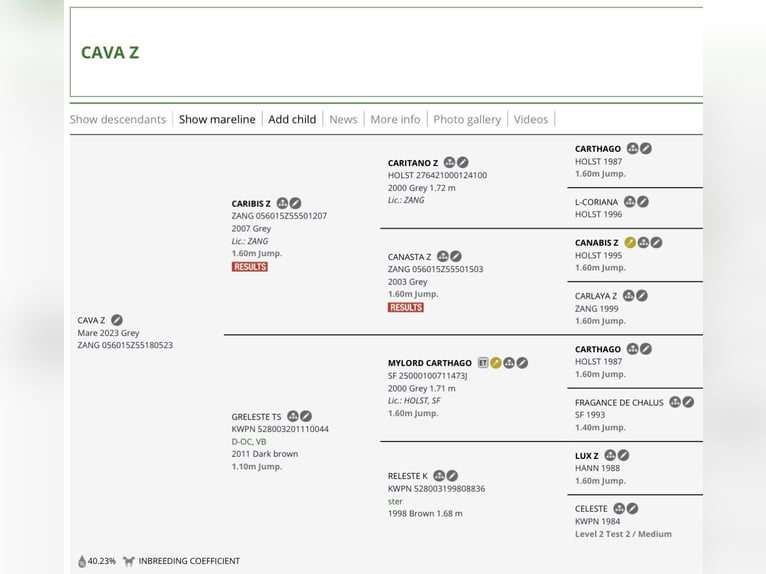Image resolution: width=766 pixels, height=574 pixels.
Task: Click the ET badge beside MYLORD CARTHAGO
Action: pyautogui.click(x=483, y=363)
